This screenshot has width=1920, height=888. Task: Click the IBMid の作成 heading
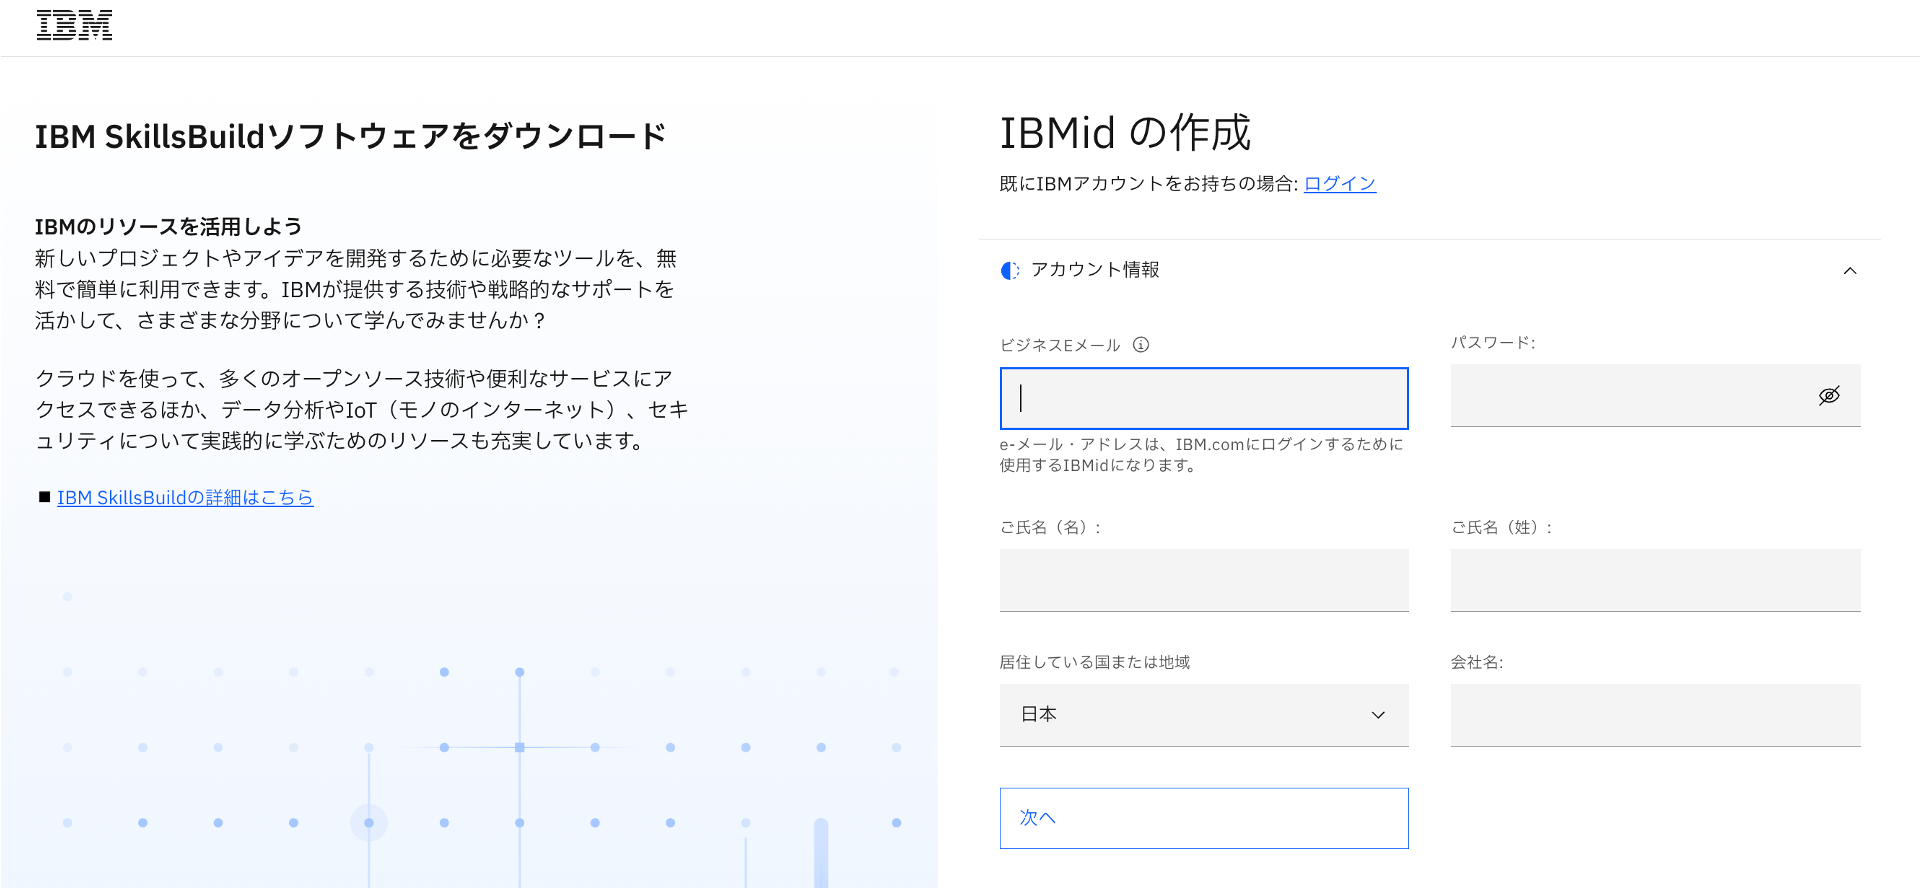tap(1125, 133)
